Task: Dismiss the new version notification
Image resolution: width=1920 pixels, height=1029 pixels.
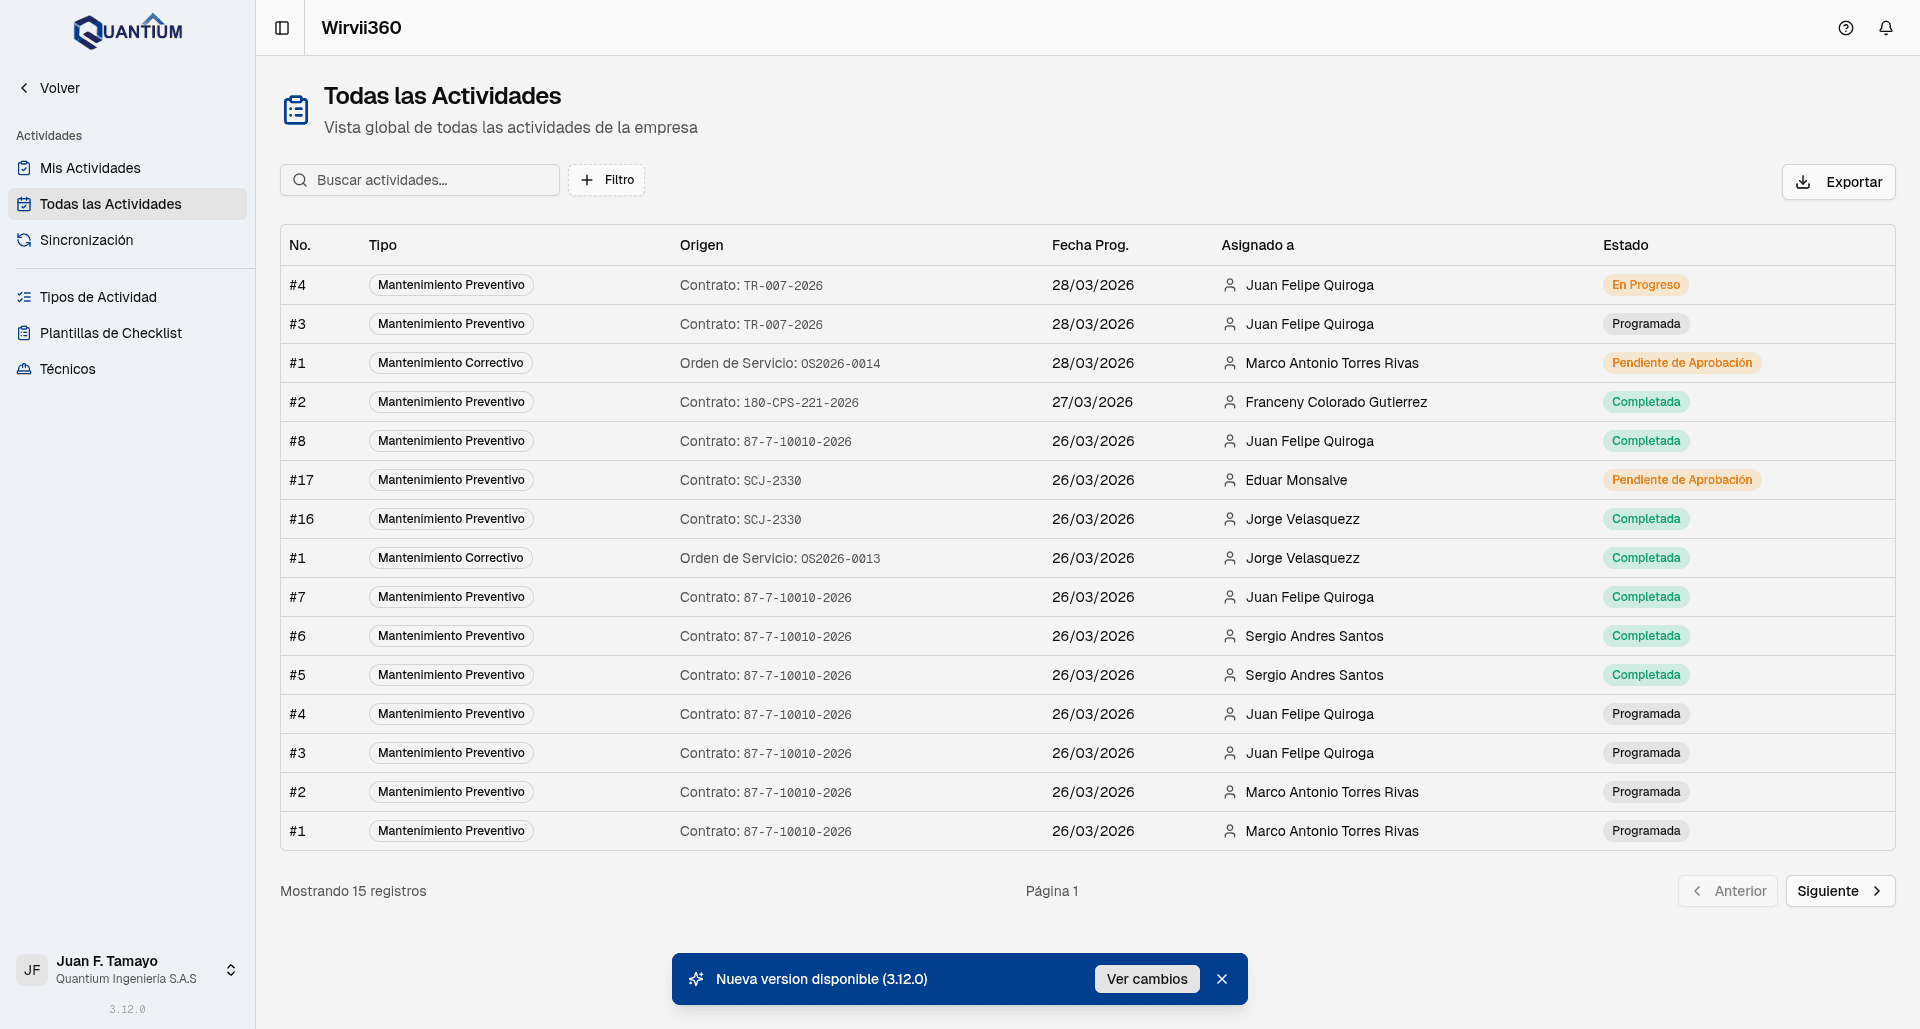Action: 1221,979
